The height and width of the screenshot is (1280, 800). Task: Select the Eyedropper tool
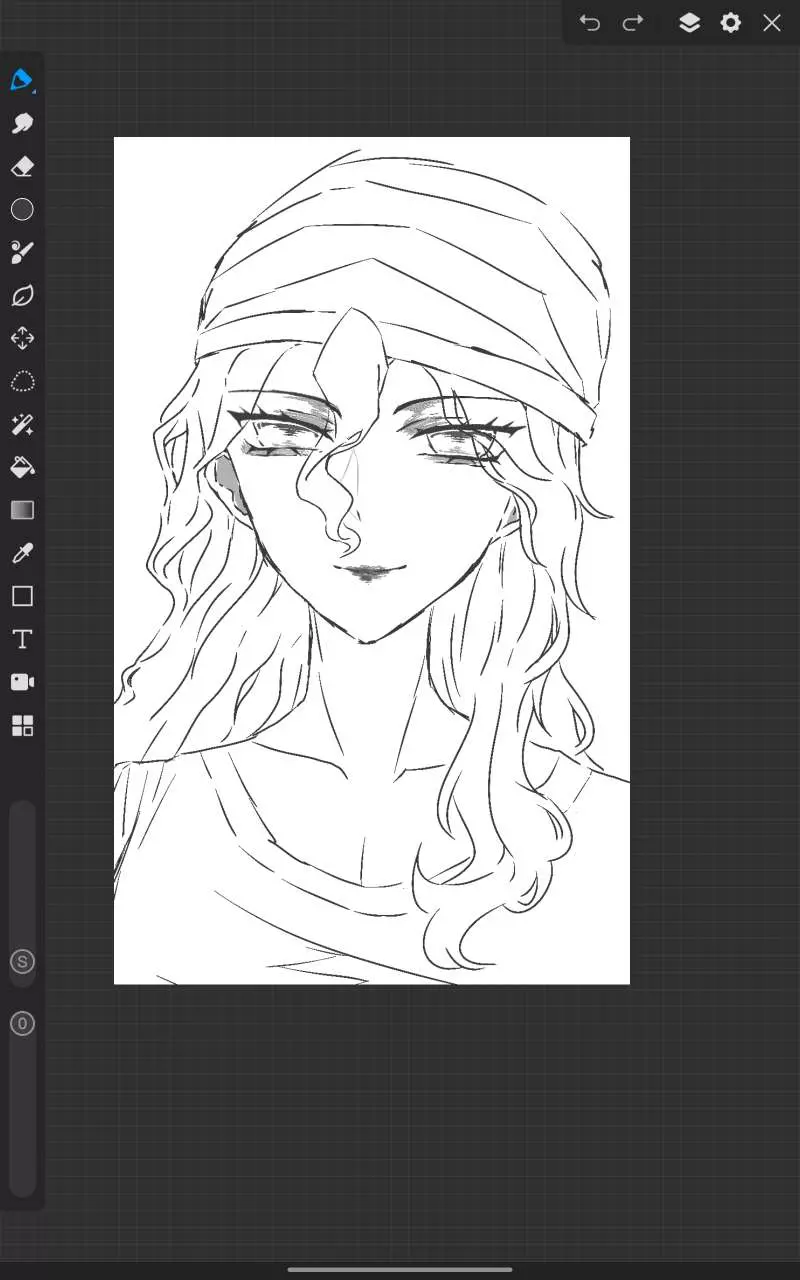[x=22, y=553]
